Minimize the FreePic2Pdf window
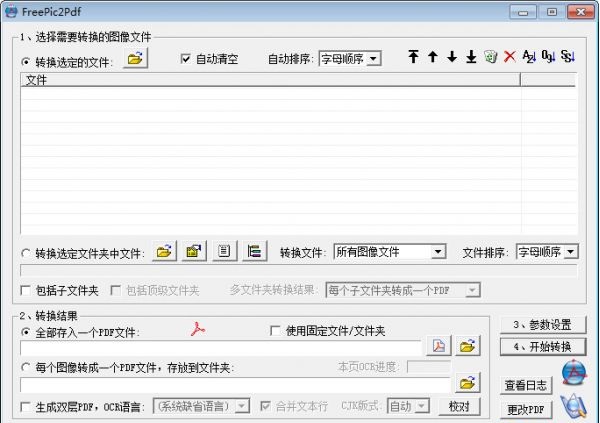This screenshot has width=600, height=423. point(523,12)
